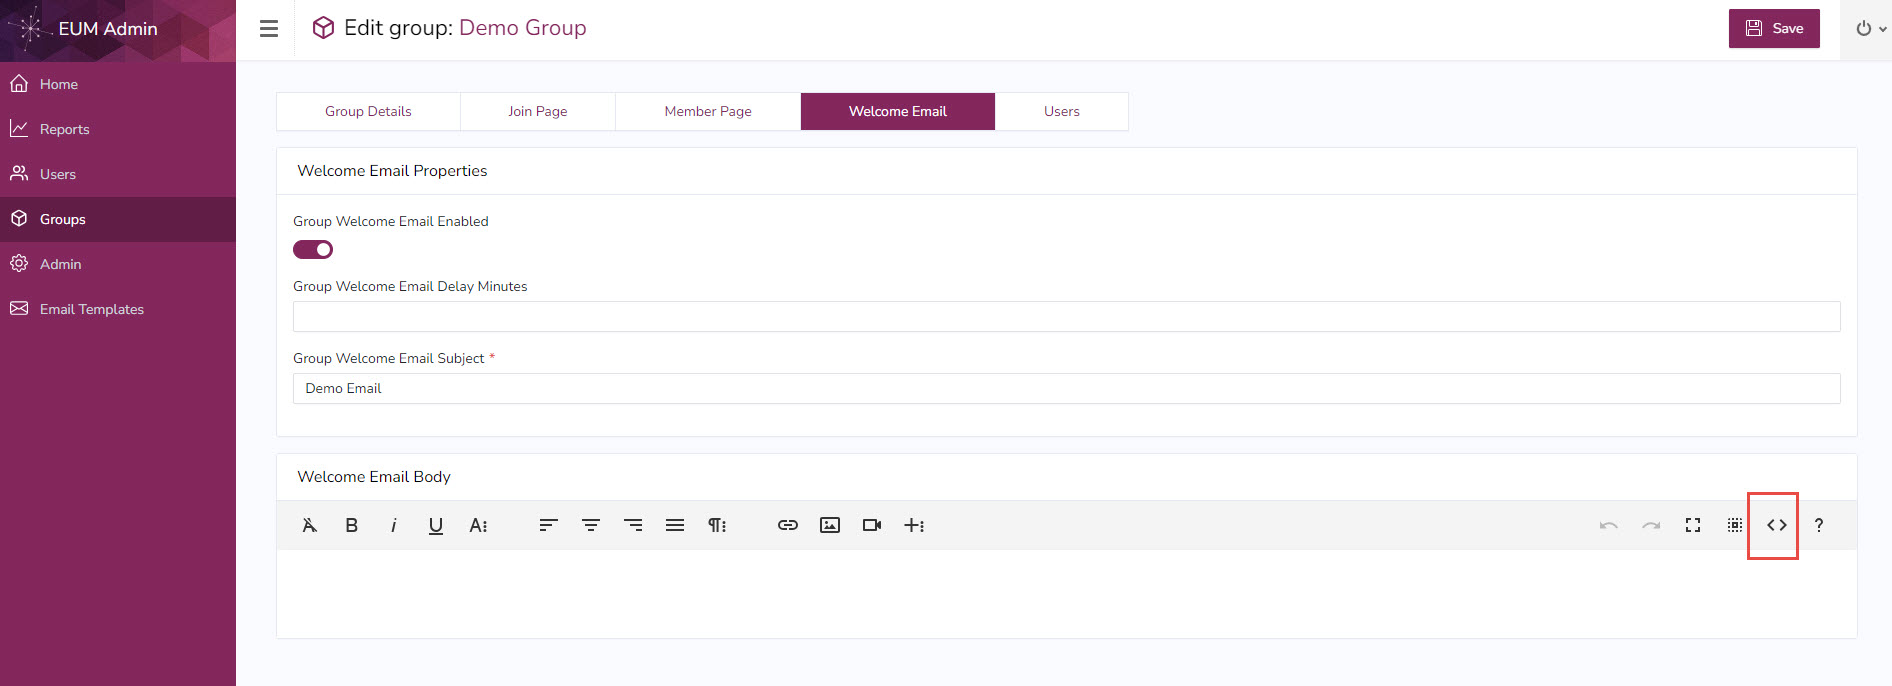Screen dimensions: 1892x686
Task: Open the more text options icon
Action: [x=478, y=525]
